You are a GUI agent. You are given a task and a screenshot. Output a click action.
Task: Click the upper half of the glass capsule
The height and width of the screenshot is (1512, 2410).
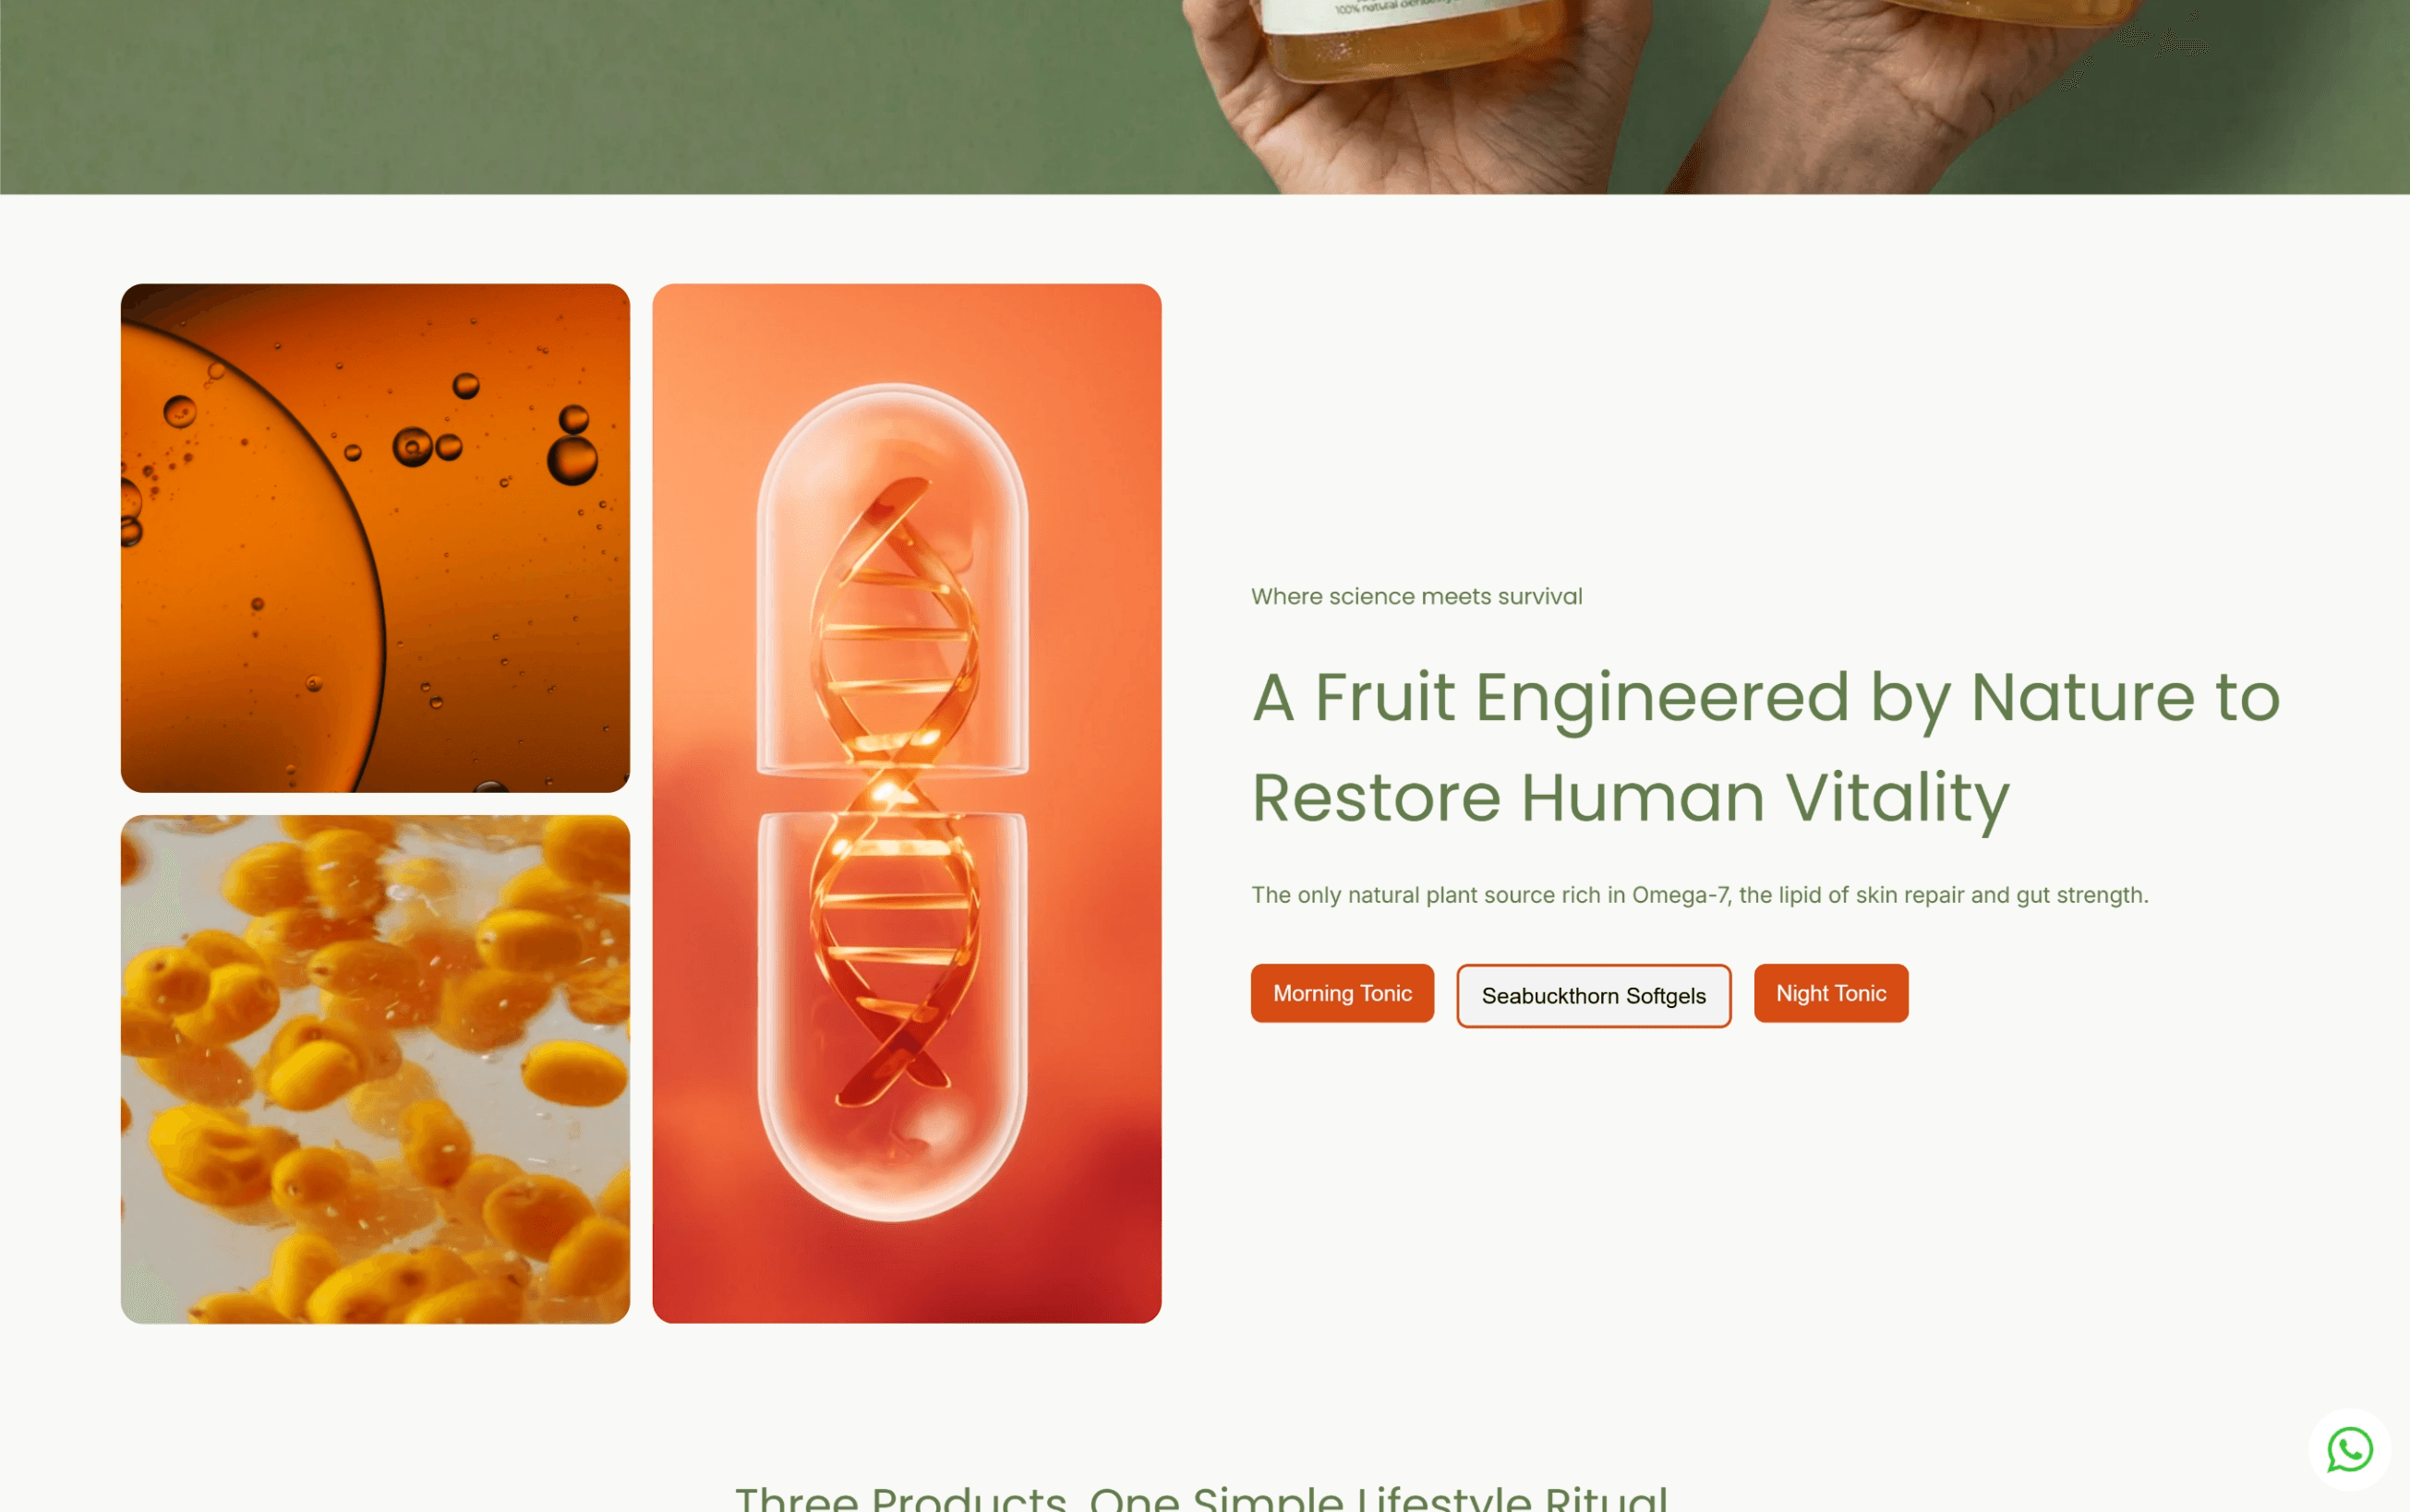pos(892,580)
